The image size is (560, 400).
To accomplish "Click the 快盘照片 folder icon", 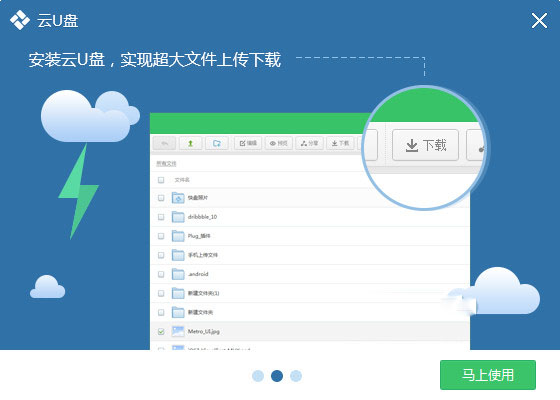I will tap(178, 198).
